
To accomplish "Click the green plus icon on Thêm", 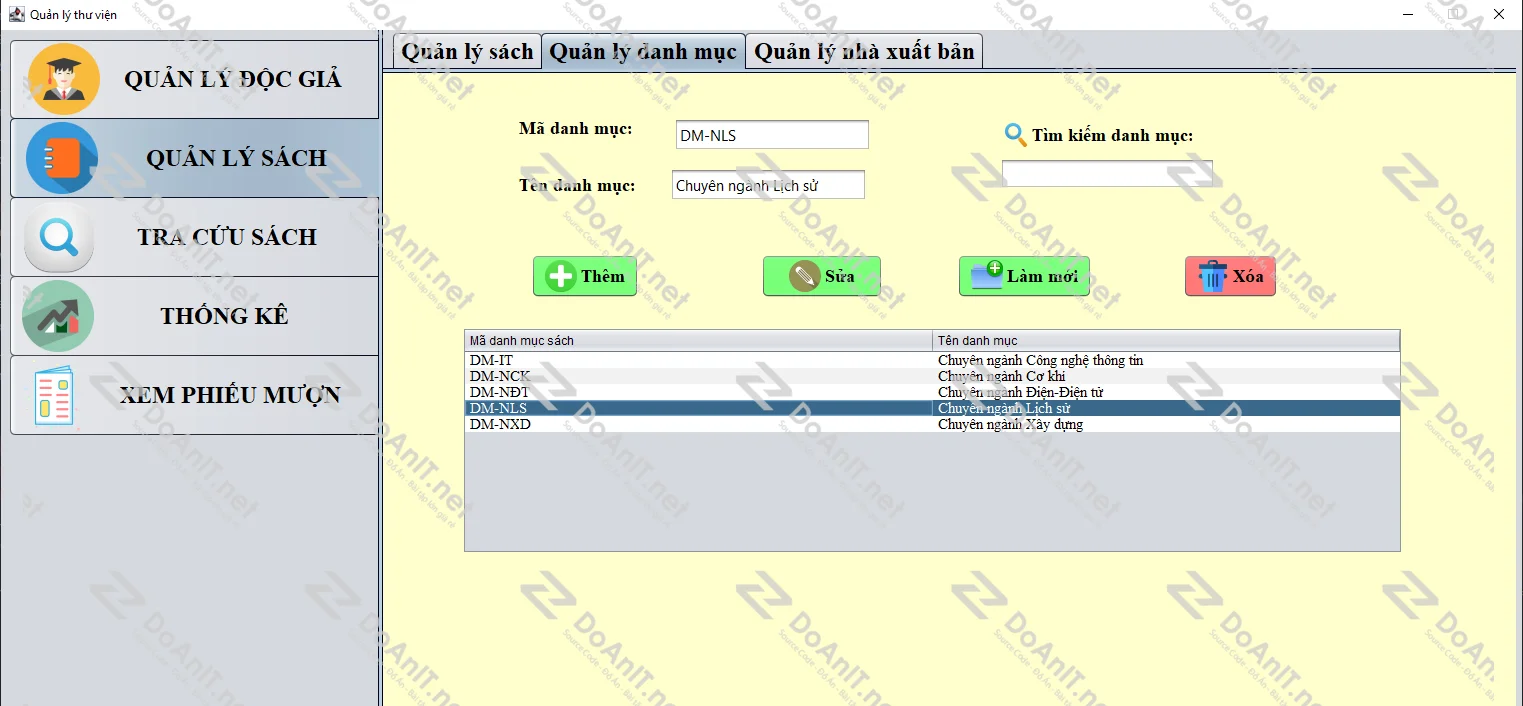I will coord(561,277).
